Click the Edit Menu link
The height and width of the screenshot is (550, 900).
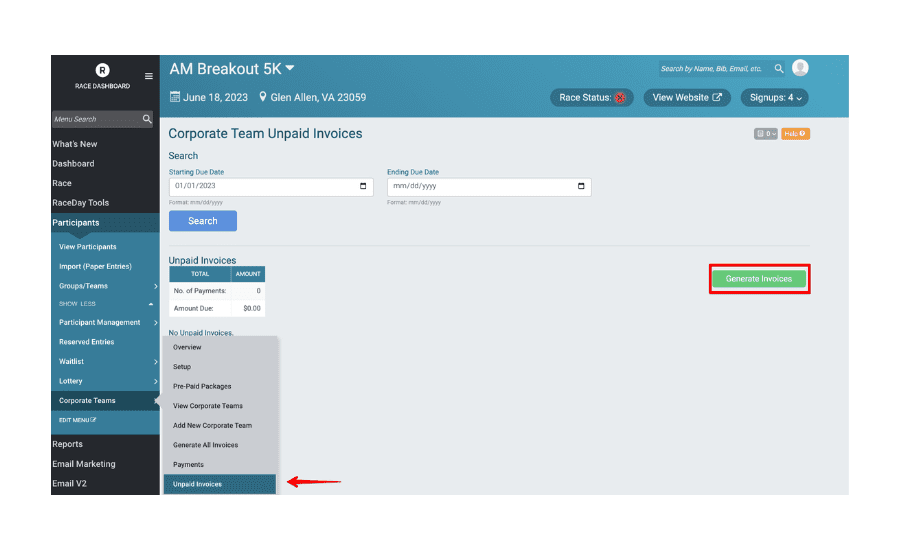pos(77,420)
